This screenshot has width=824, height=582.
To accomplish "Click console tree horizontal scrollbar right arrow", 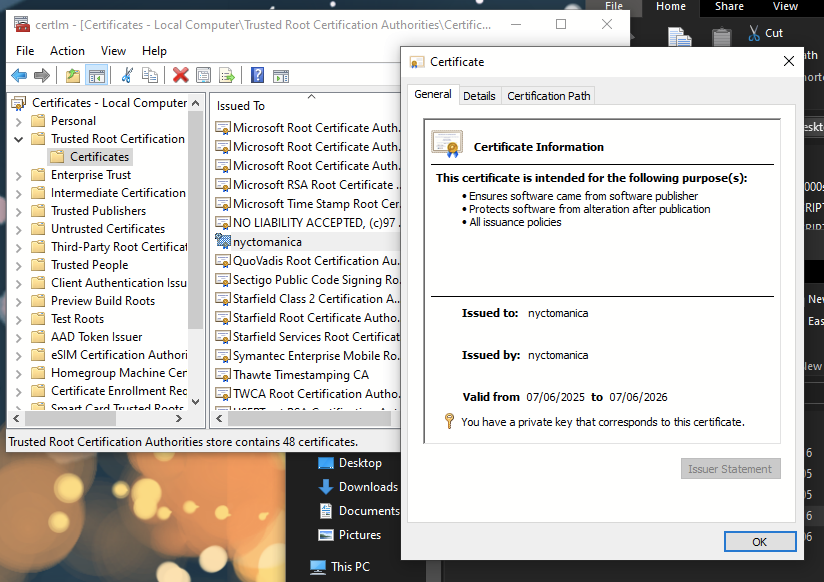I will pyautogui.click(x=179, y=418).
